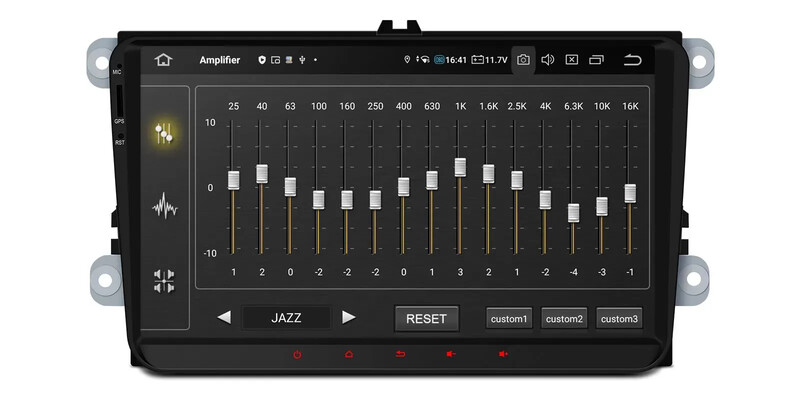Select next EQ preset with right arrow
The image size is (800, 400).
coord(348,318)
